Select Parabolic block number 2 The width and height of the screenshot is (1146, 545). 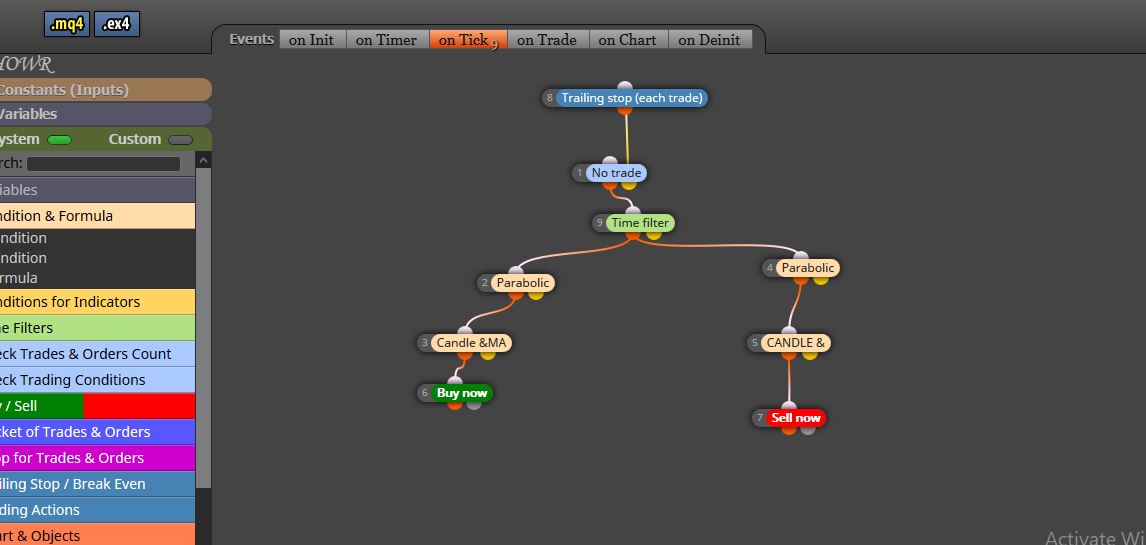click(x=523, y=283)
